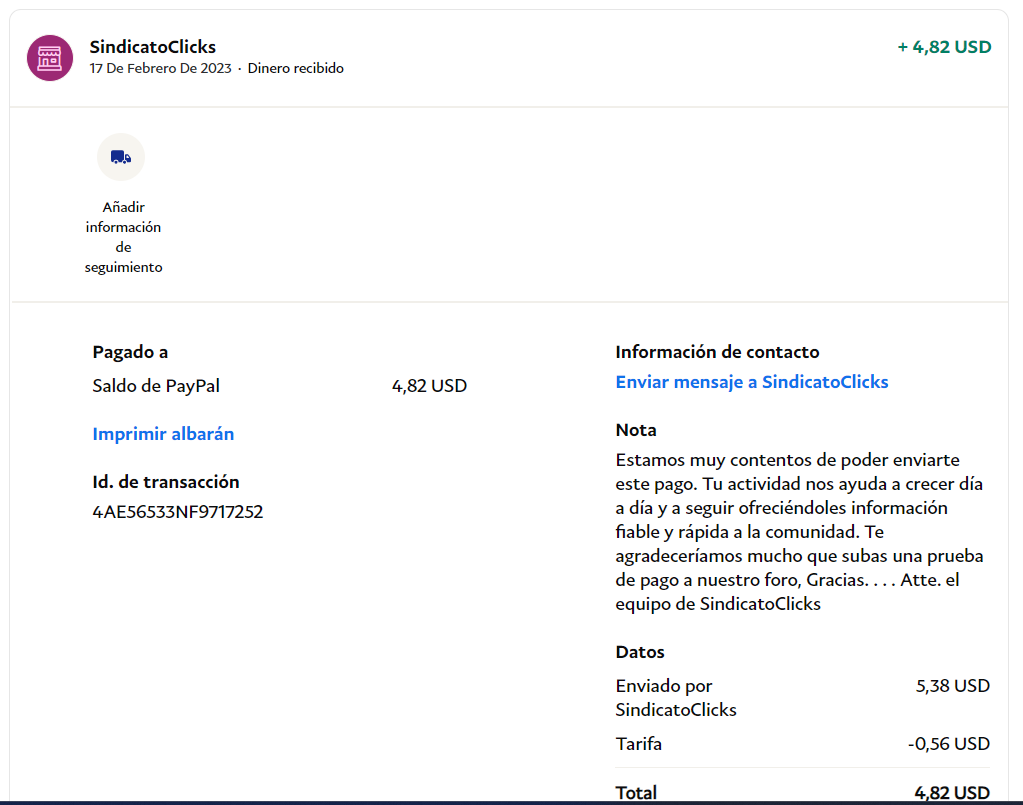
Task: Click the Dinero recibido status text
Action: [296, 68]
